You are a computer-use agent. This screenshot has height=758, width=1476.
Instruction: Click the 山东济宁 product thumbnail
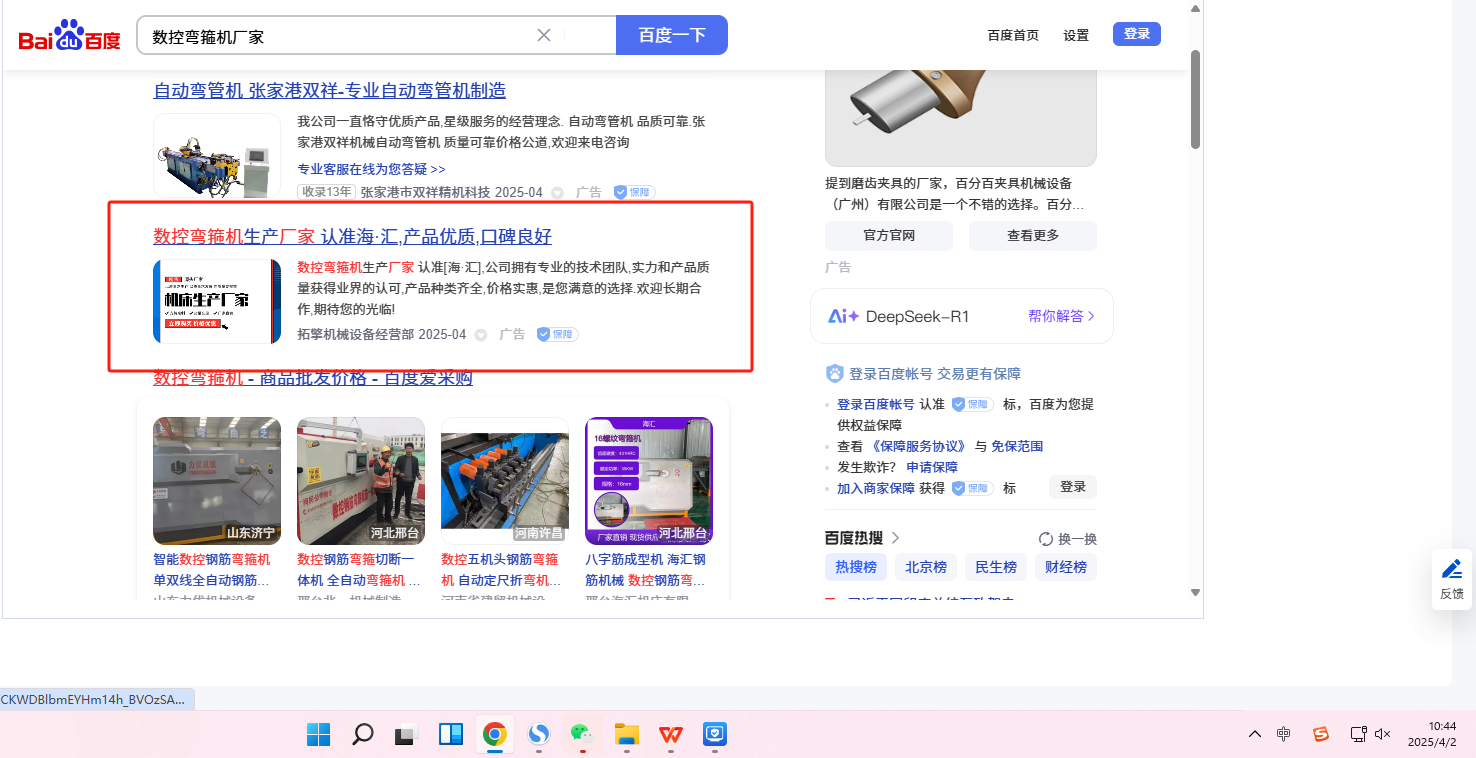[217, 480]
